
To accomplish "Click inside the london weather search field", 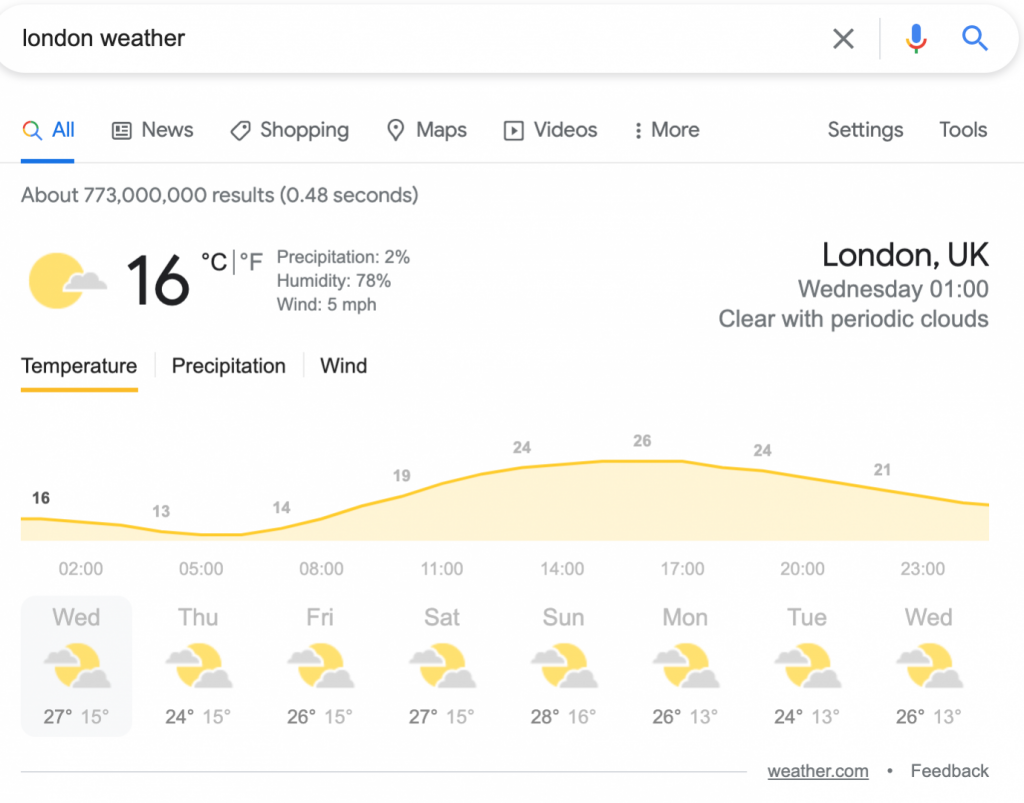I will click(x=418, y=39).
